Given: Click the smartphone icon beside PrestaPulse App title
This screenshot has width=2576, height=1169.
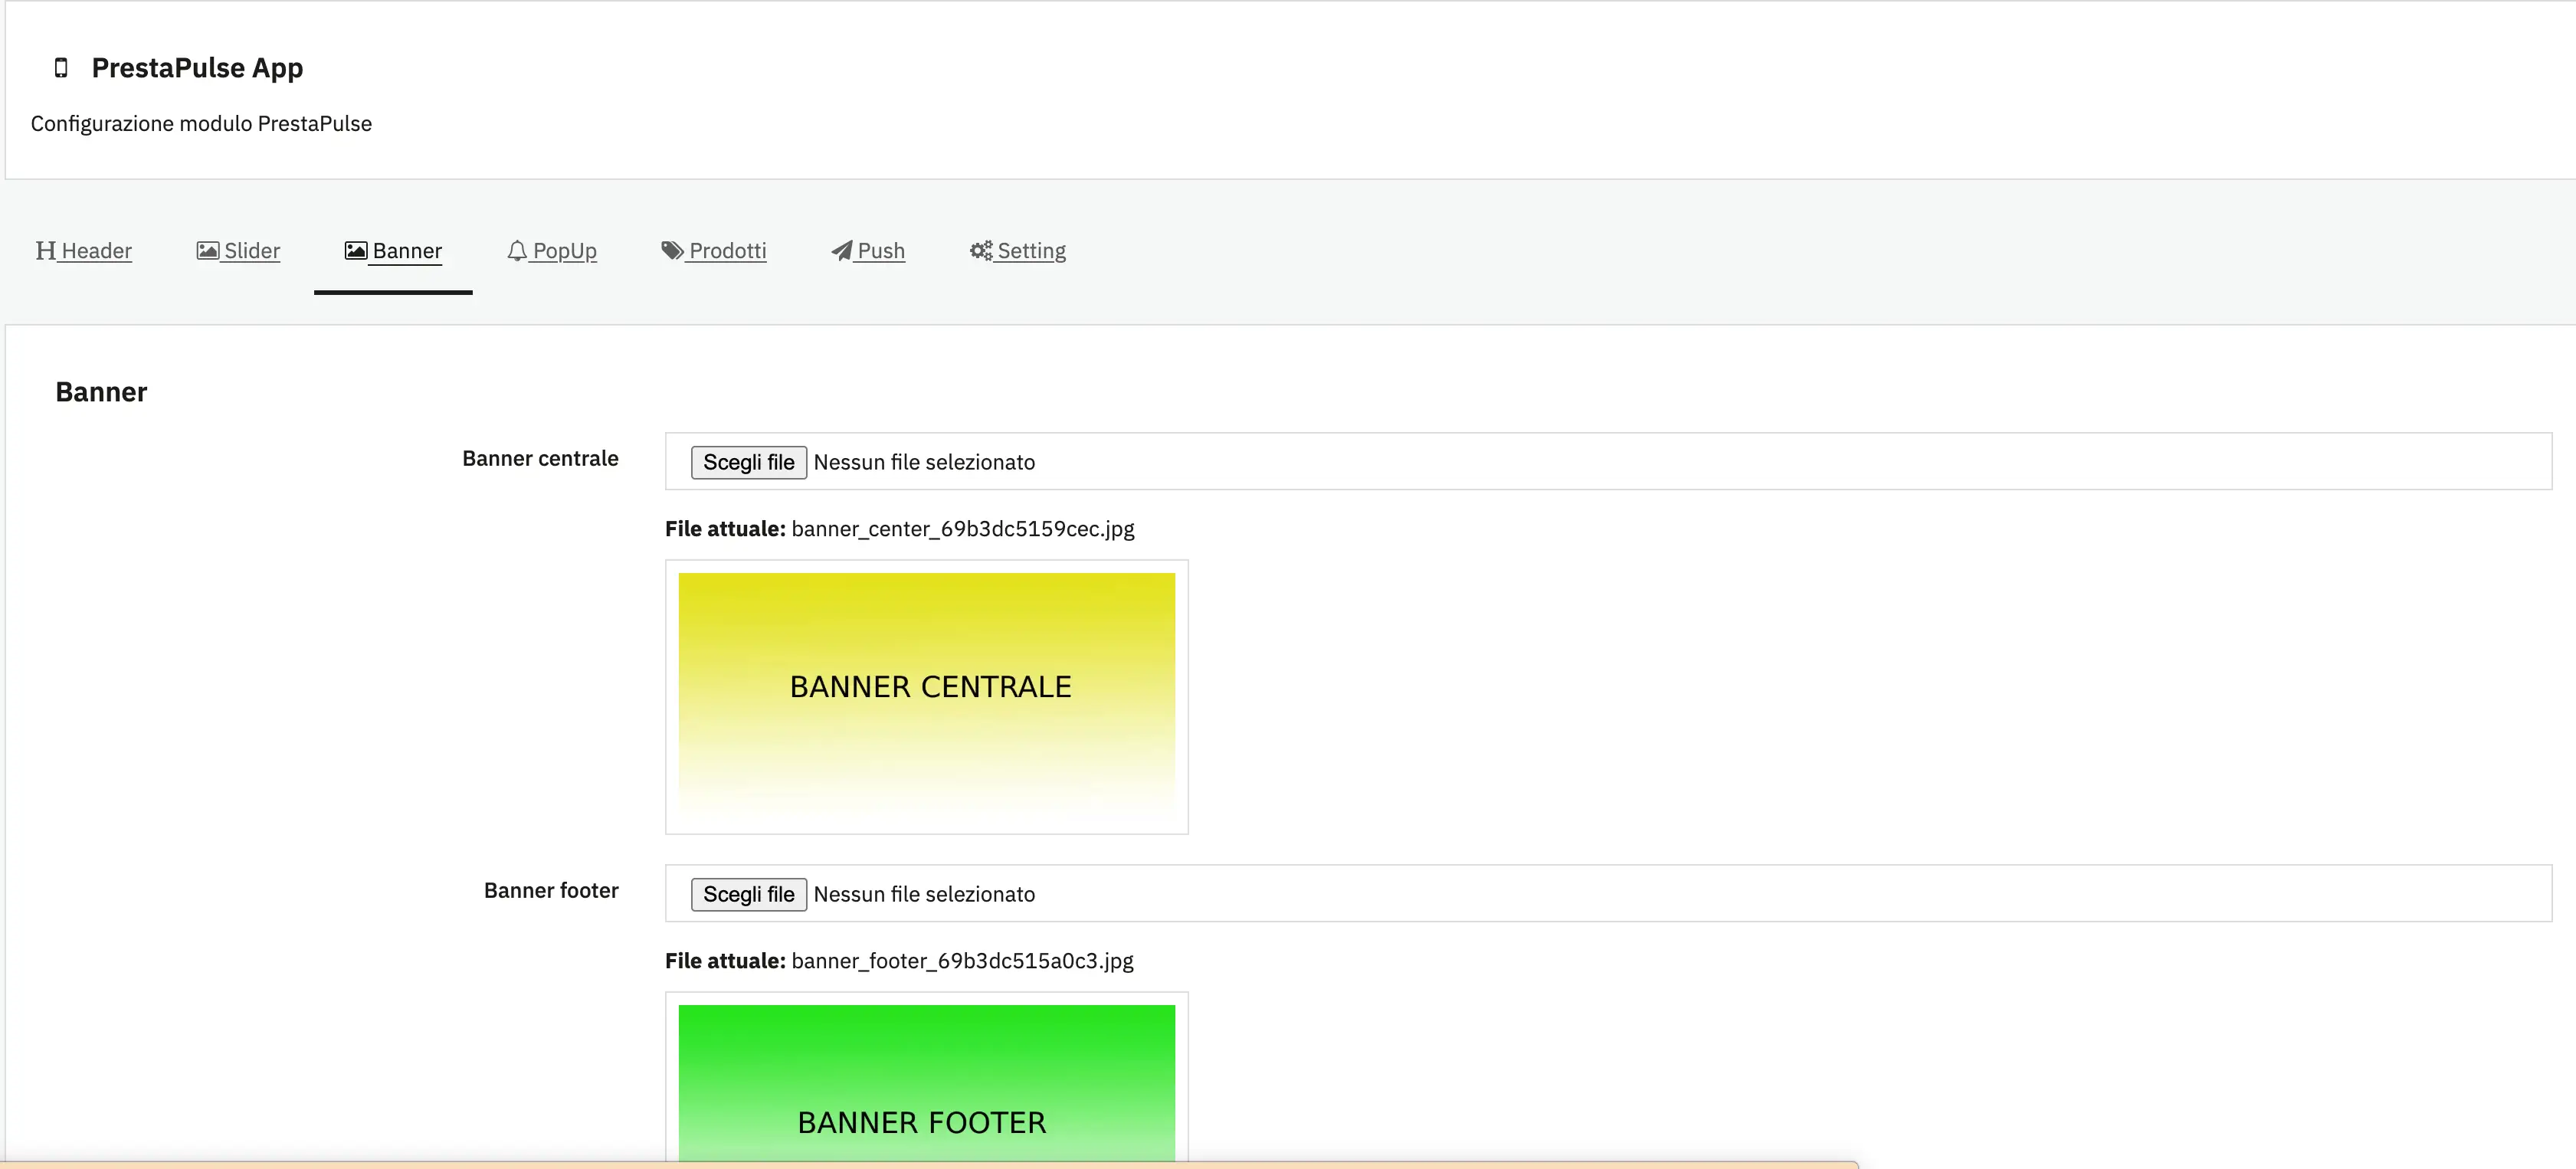Looking at the screenshot, I should point(61,67).
